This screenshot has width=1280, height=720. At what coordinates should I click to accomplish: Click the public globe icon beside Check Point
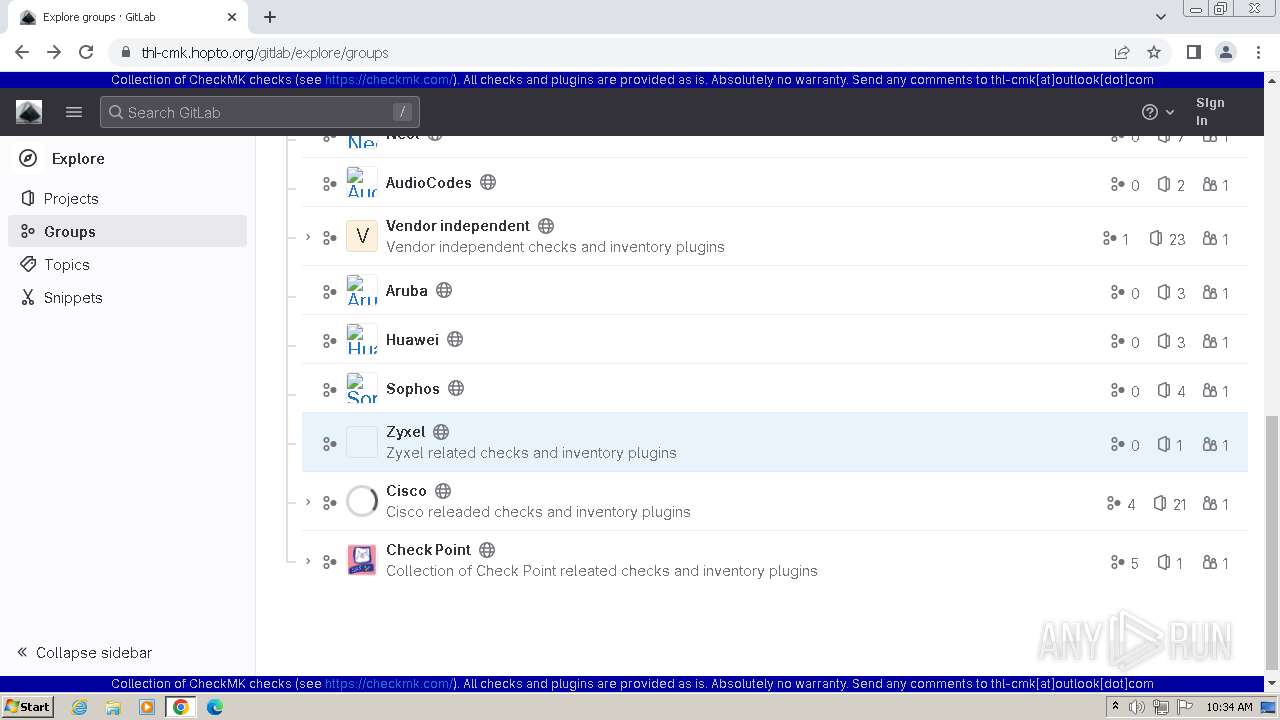(487, 550)
